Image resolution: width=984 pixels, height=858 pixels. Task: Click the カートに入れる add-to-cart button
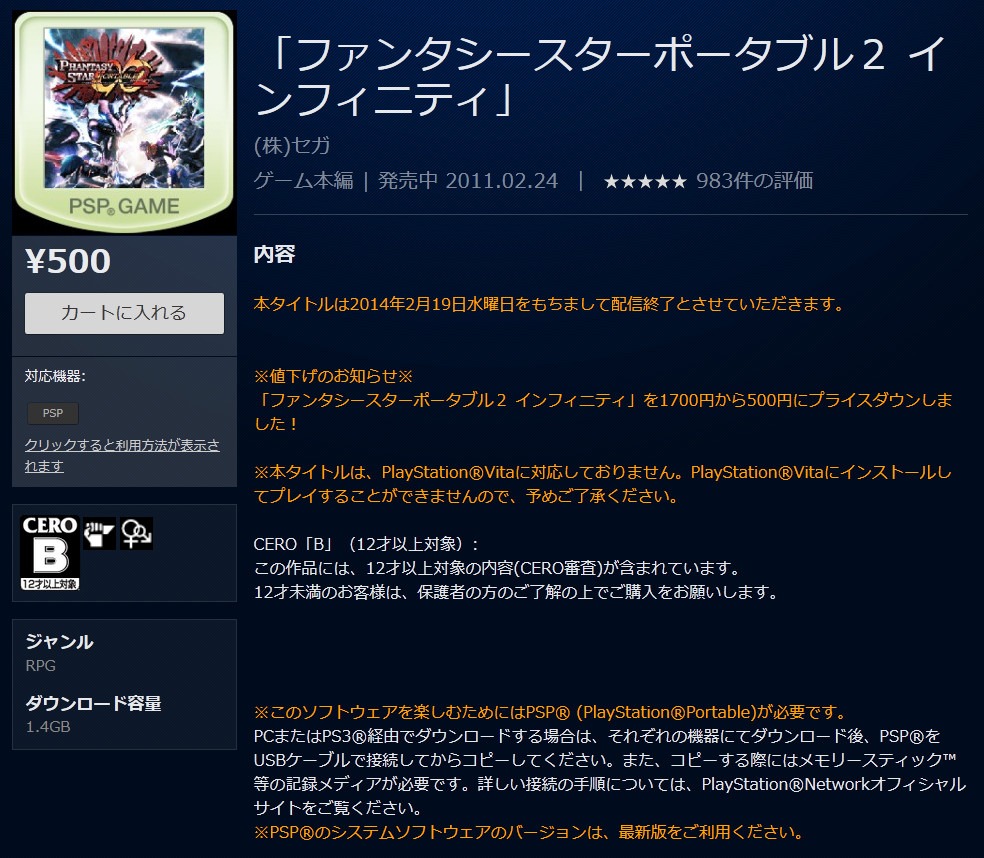pos(124,313)
